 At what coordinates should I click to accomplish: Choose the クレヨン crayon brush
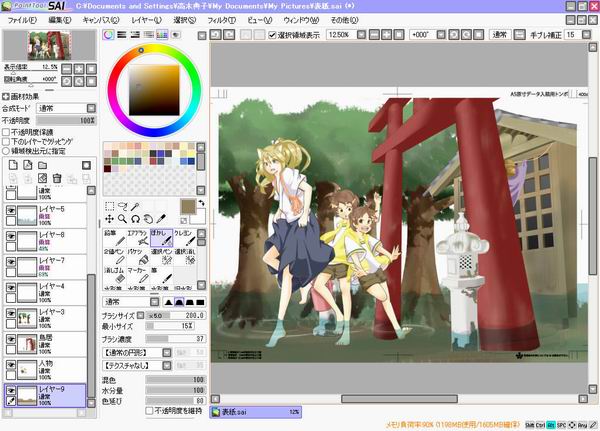click(185, 238)
